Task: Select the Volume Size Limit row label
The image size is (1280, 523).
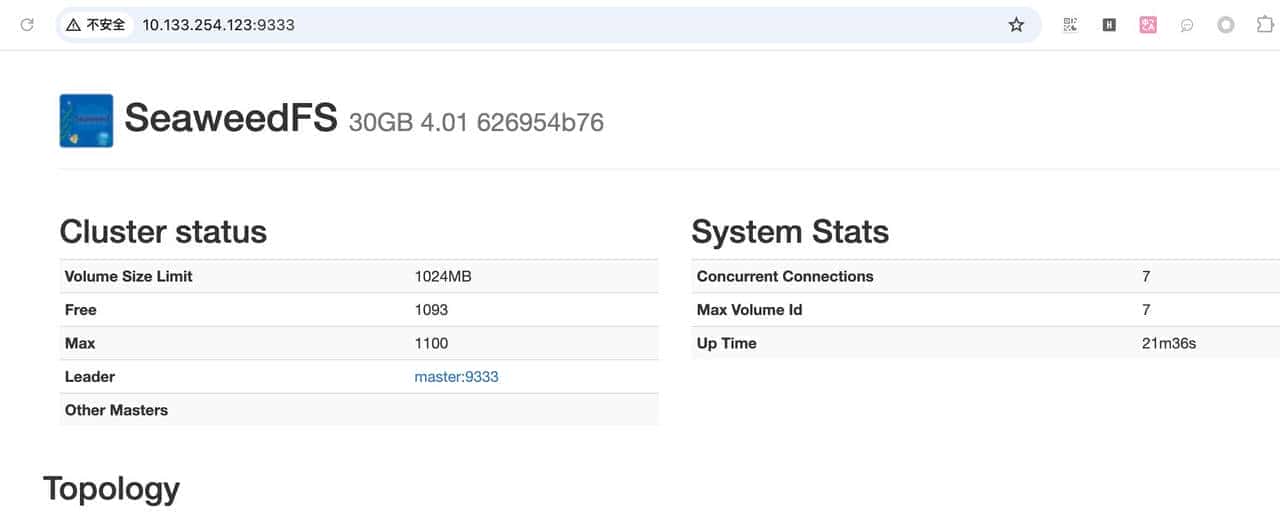Action: click(128, 276)
